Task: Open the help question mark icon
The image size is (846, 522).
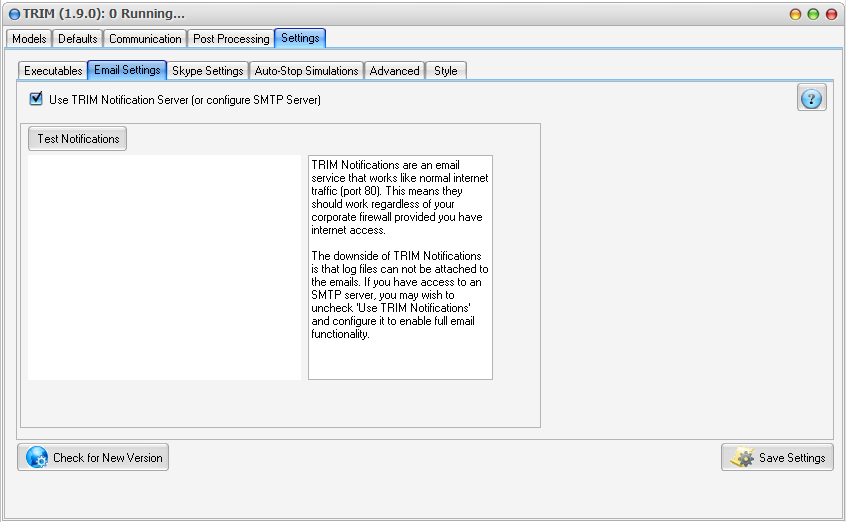Action: 811,98
